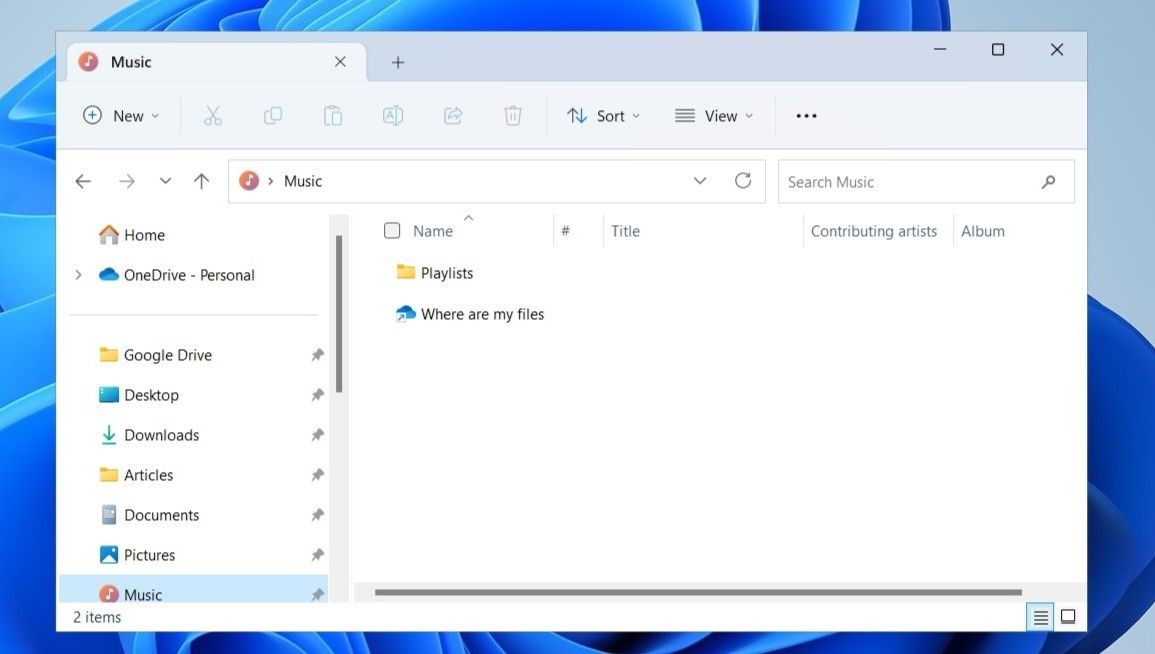Go forward with the right arrow
This screenshot has width=1155, height=654.
coord(127,181)
